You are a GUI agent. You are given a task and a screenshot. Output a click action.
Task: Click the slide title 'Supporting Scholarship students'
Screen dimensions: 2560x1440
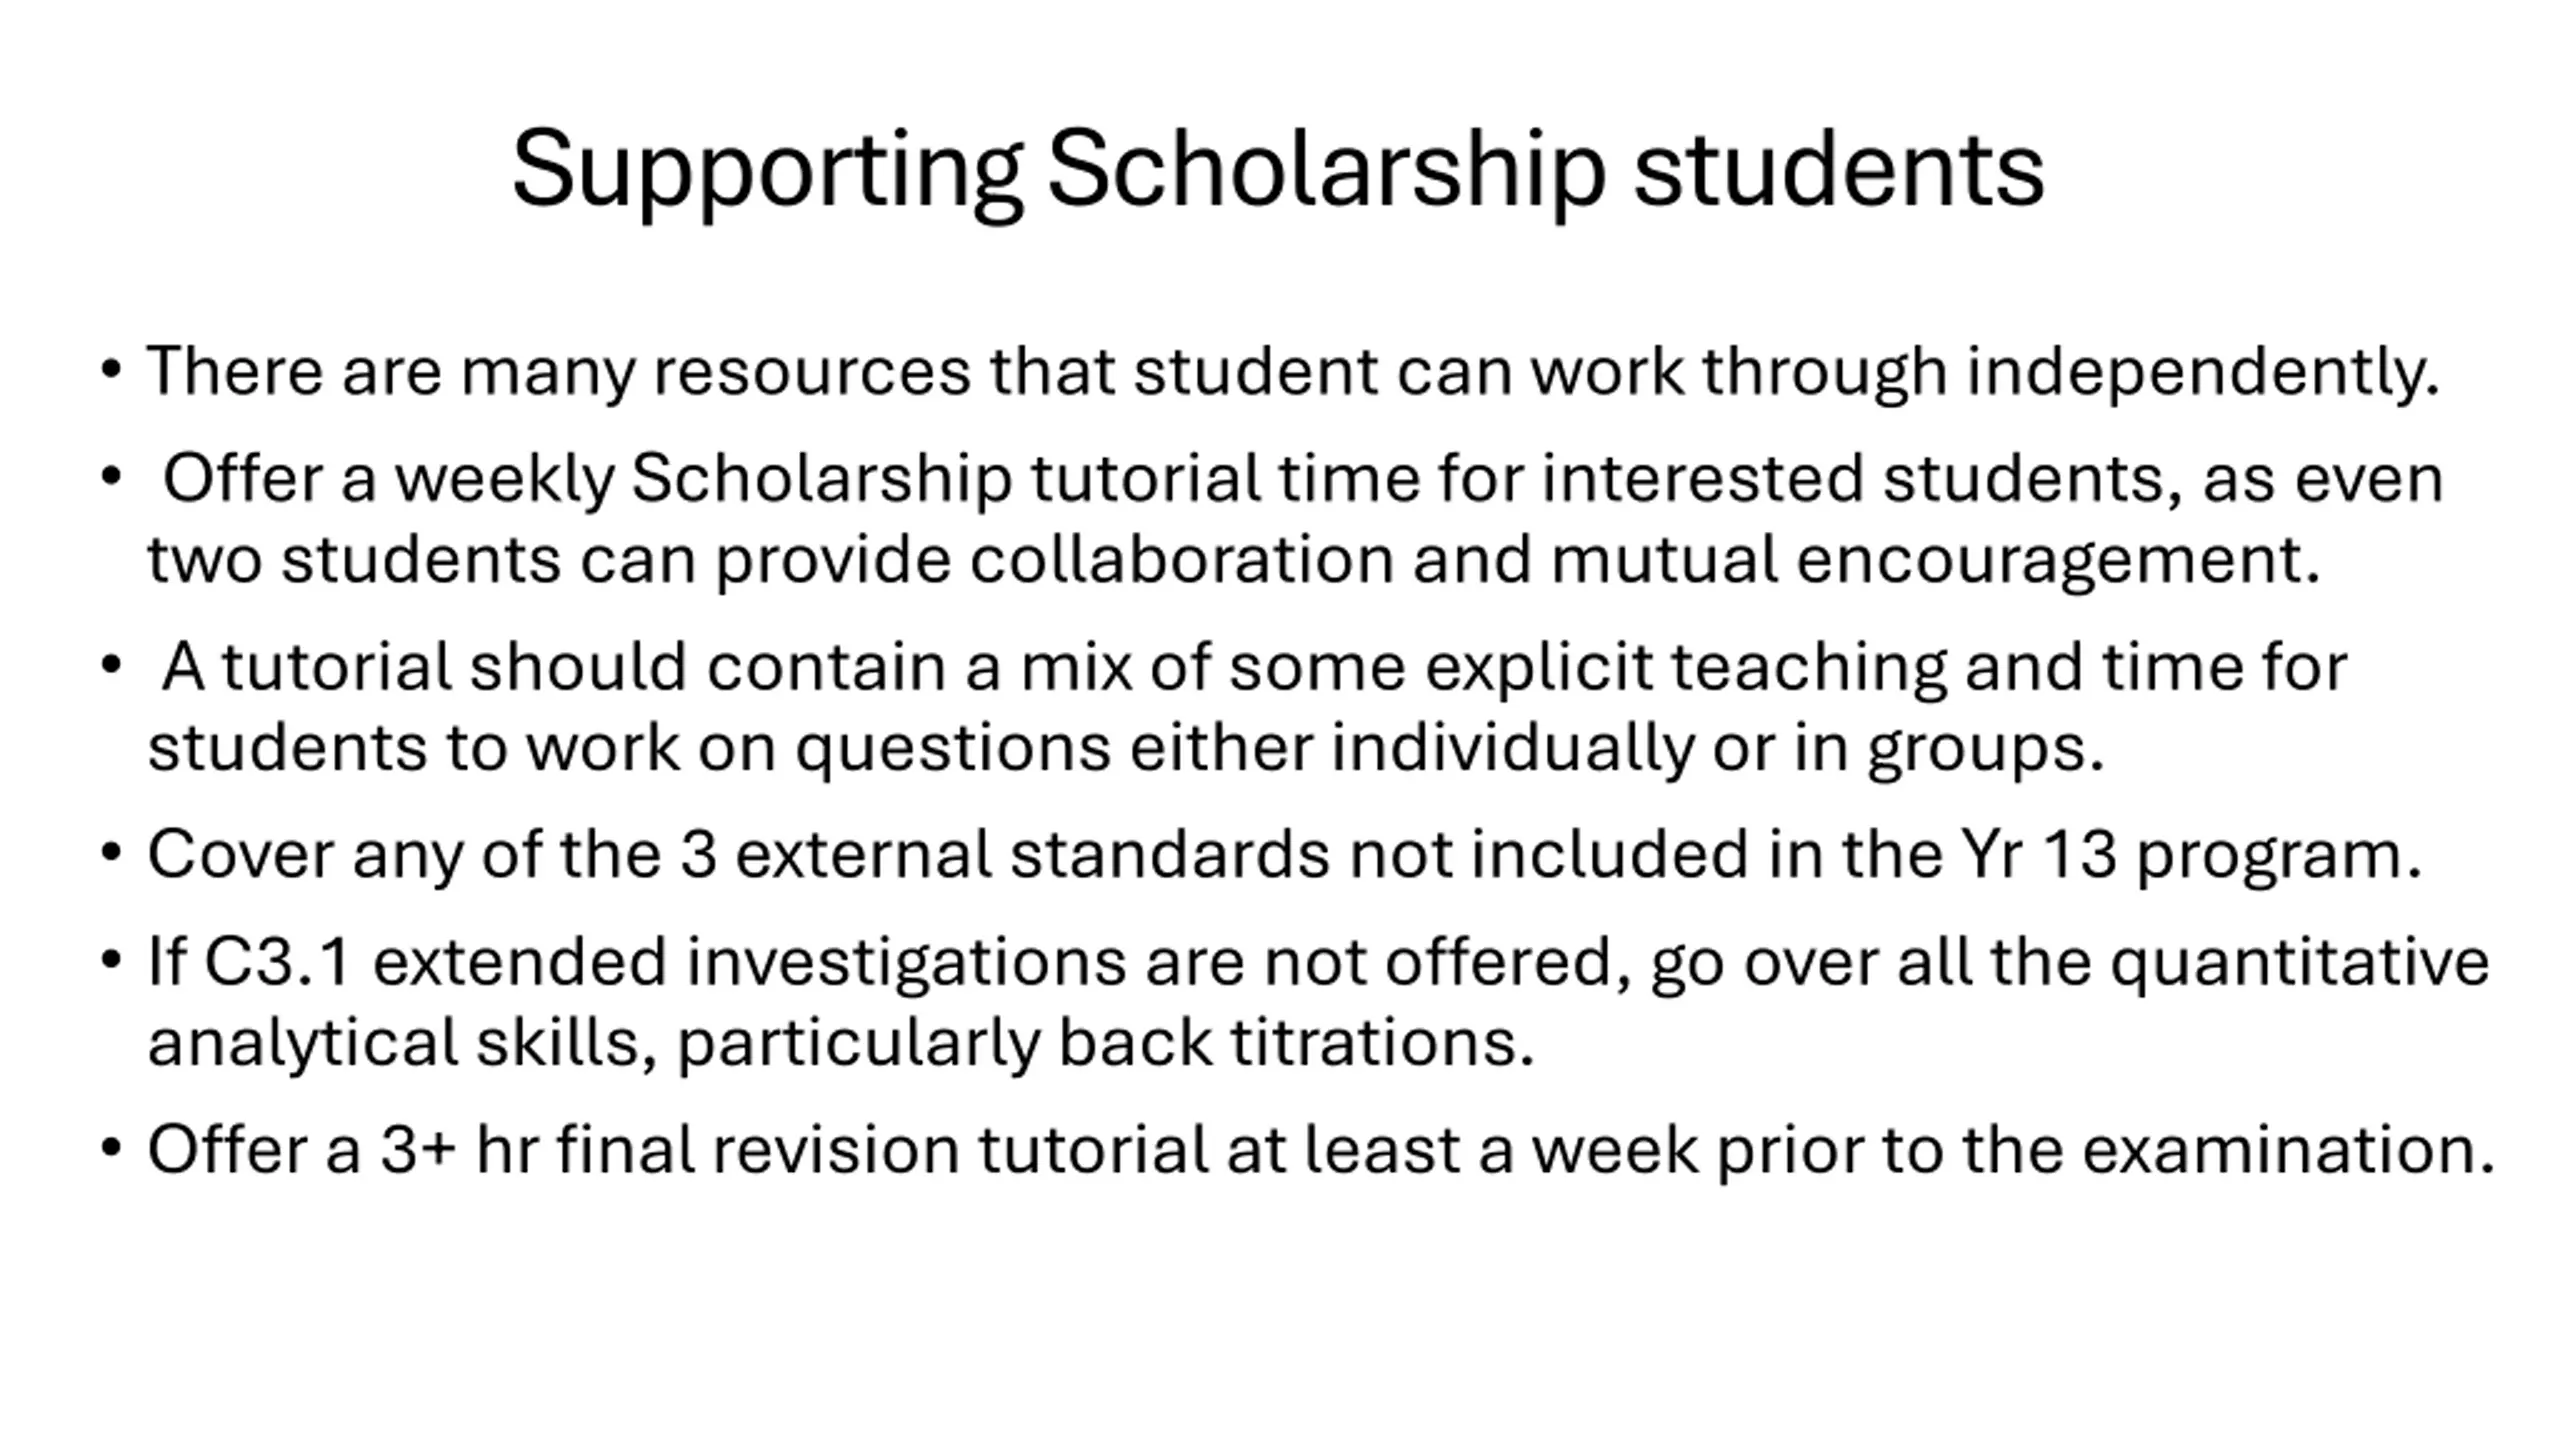[1278, 170]
